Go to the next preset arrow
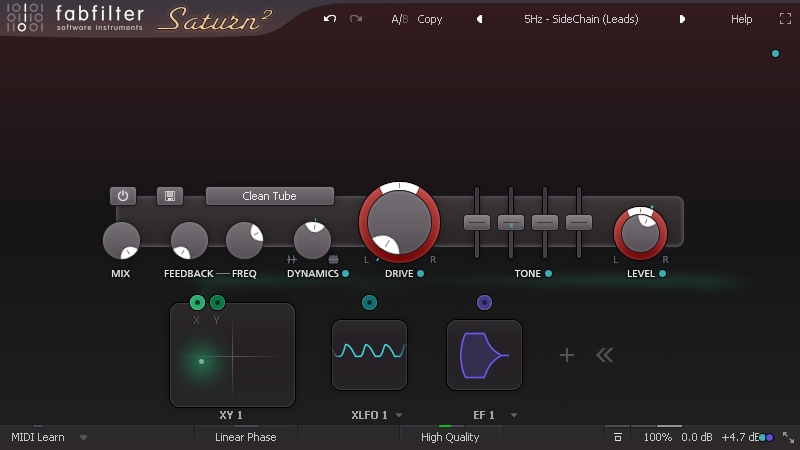This screenshot has width=800, height=450. pos(682,19)
